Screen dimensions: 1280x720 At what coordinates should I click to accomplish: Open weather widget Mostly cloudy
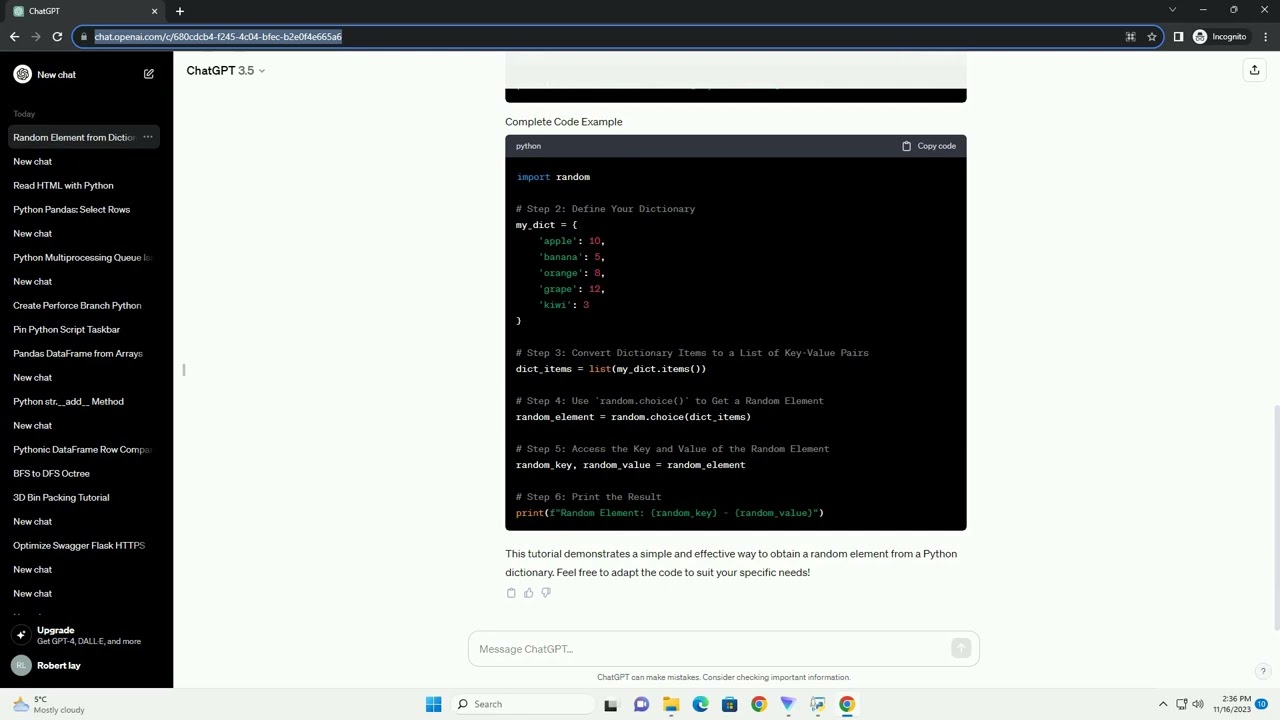click(x=48, y=704)
